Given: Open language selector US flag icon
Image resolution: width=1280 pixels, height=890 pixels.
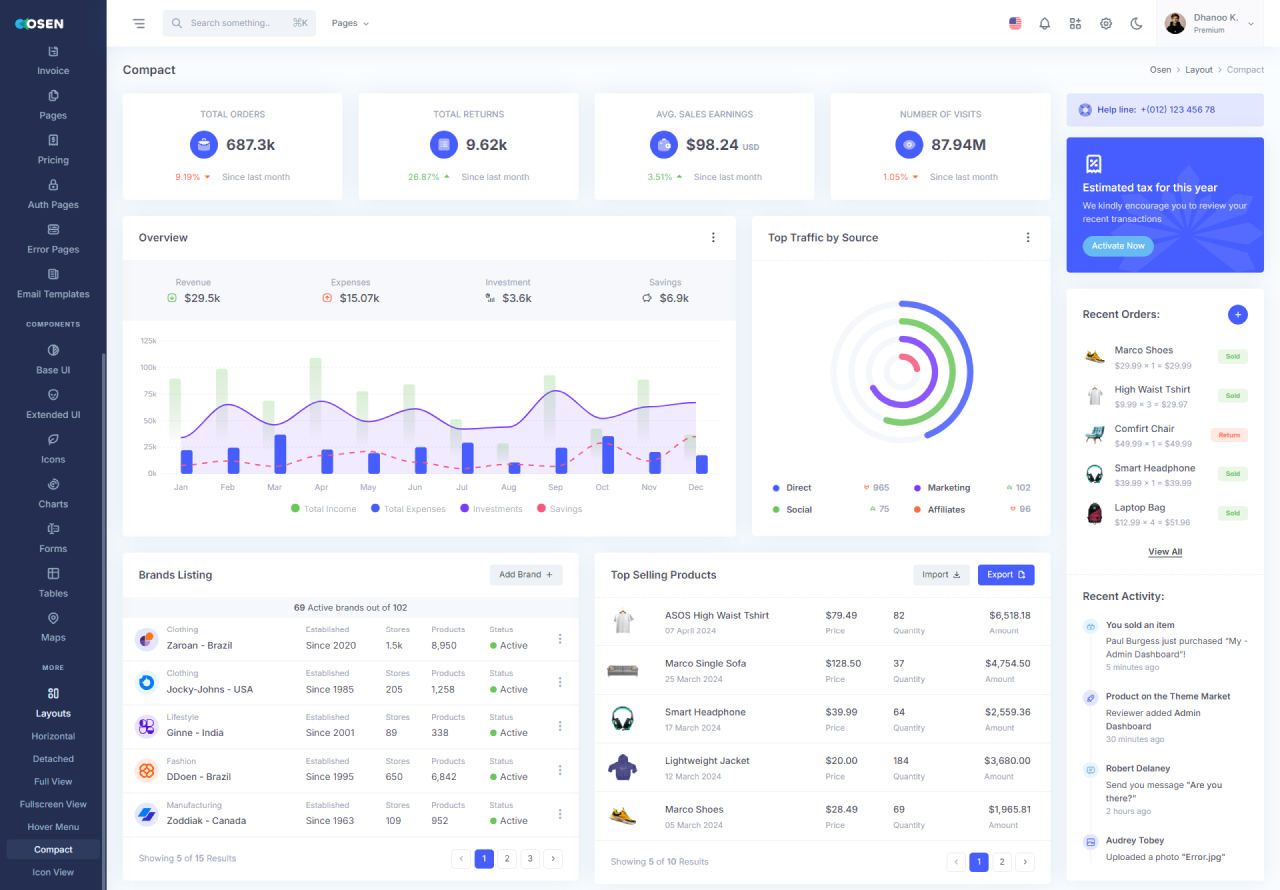Looking at the screenshot, I should coord(1015,23).
